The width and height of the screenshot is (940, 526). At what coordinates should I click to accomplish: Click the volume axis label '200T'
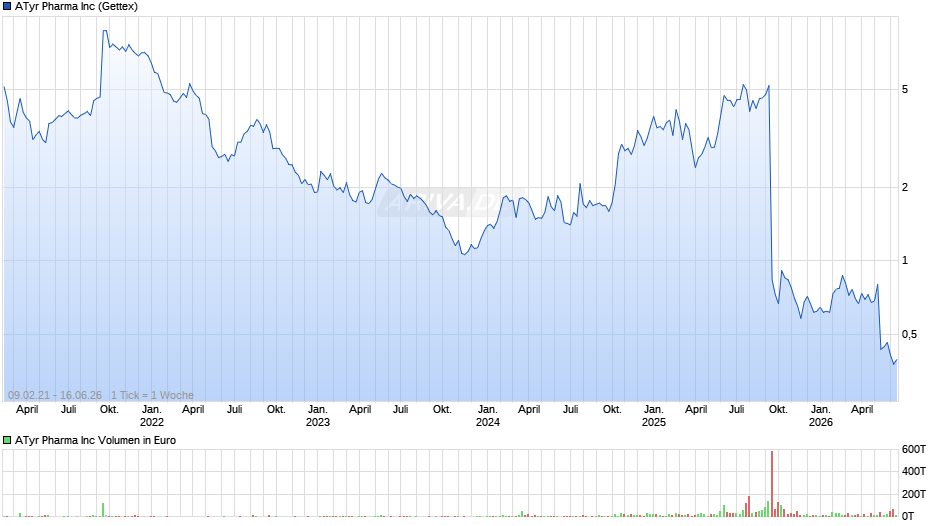click(x=914, y=494)
